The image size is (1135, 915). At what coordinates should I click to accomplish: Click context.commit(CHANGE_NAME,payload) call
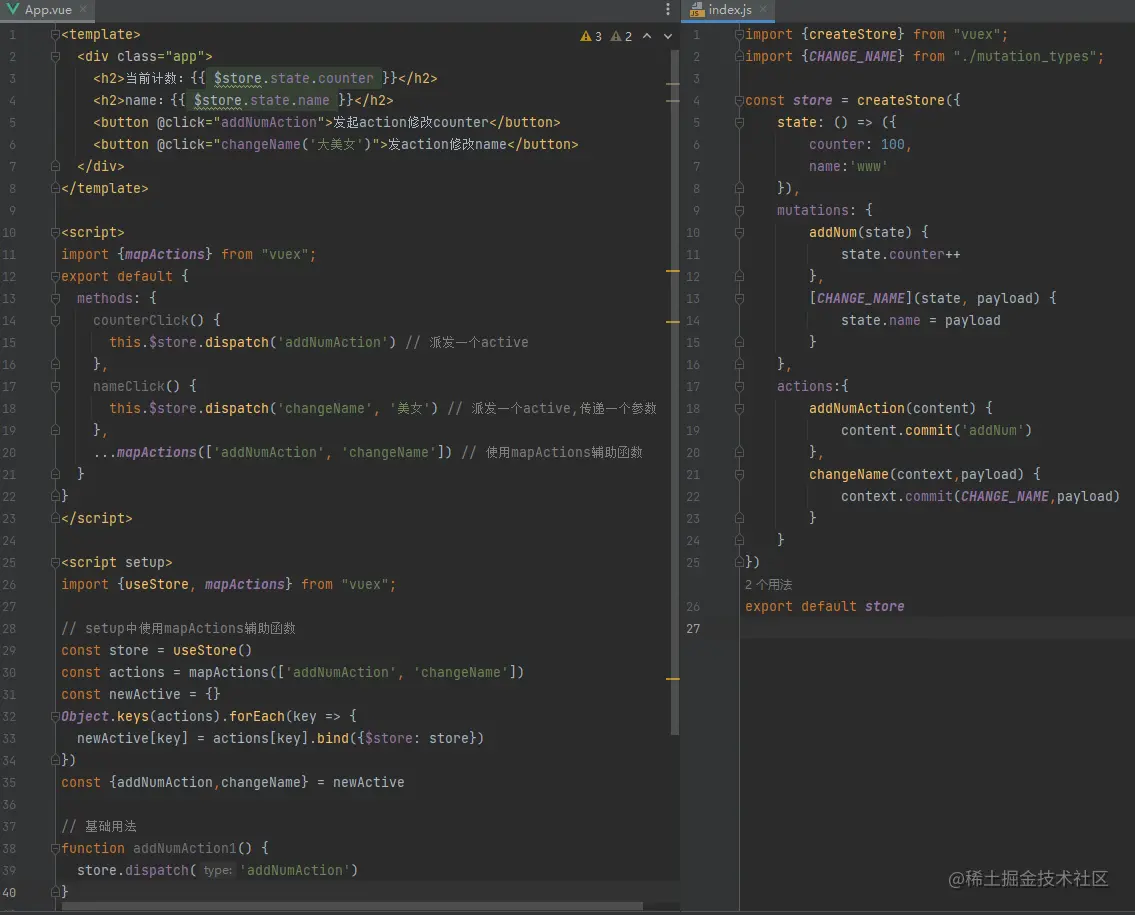(x=980, y=496)
